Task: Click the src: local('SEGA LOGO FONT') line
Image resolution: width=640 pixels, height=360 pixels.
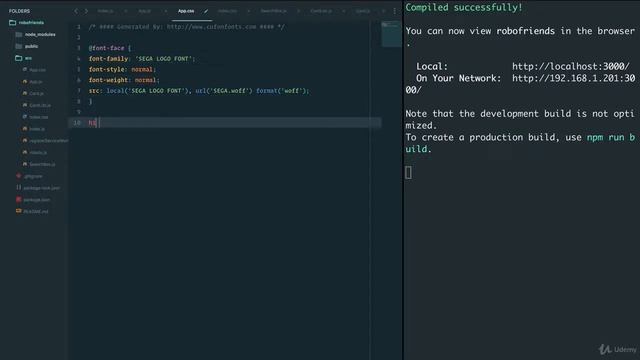Action: tap(199, 91)
